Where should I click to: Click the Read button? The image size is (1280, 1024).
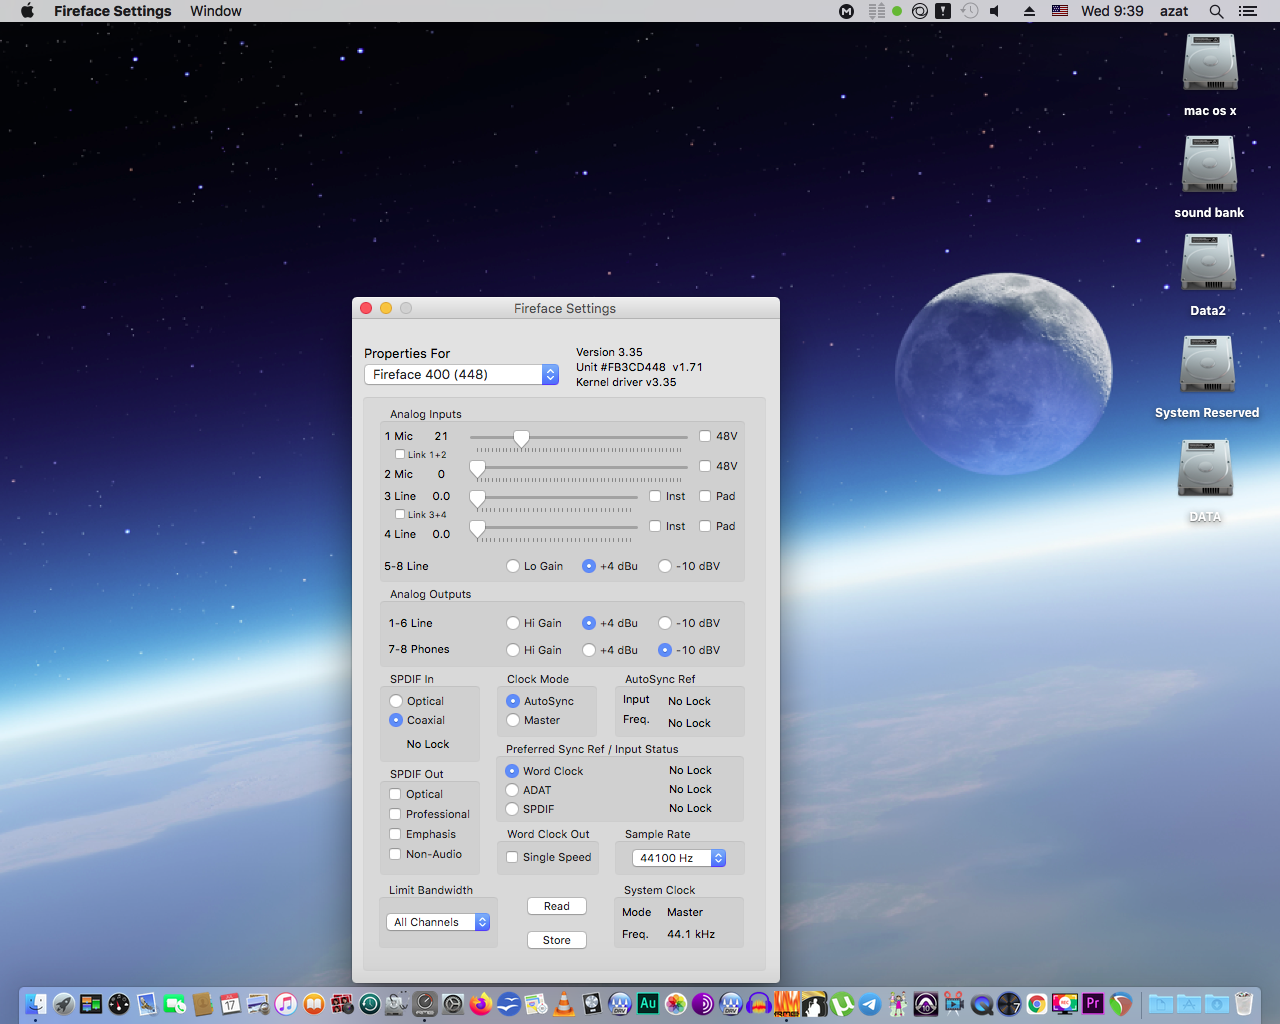[557, 906]
